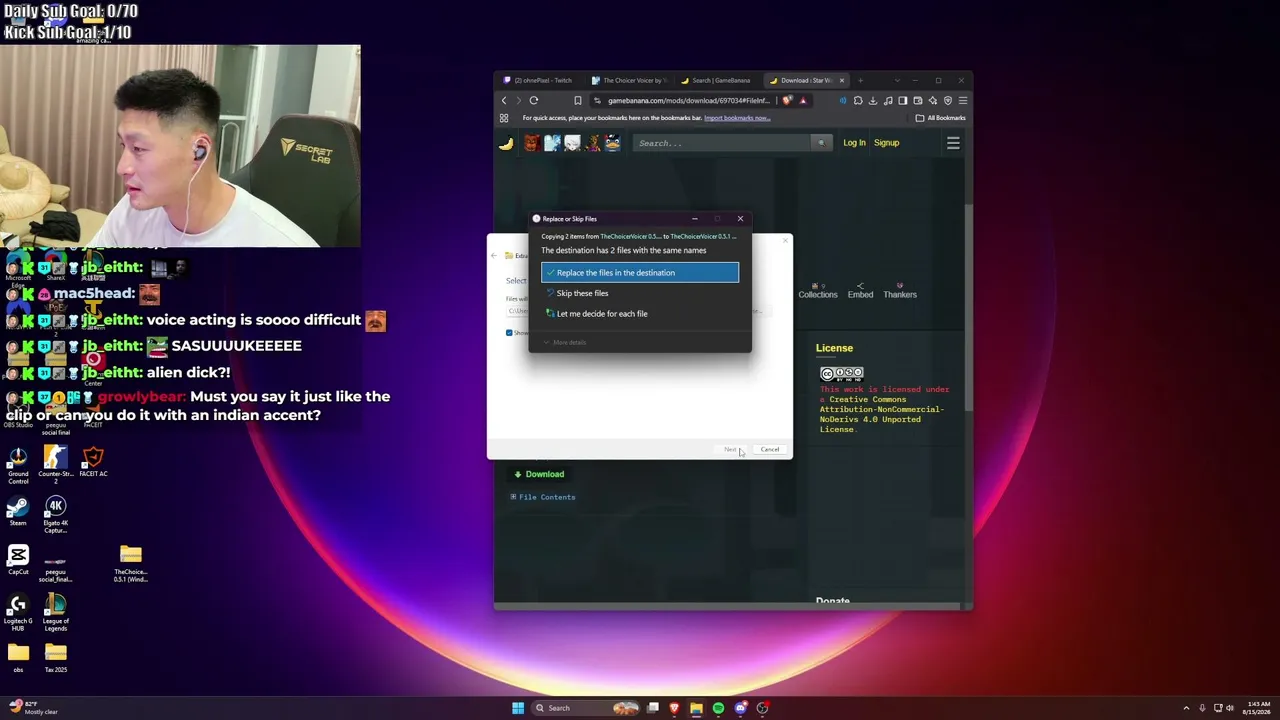
Task: Open the Brave Rewards triangle icon
Action: (x=802, y=100)
